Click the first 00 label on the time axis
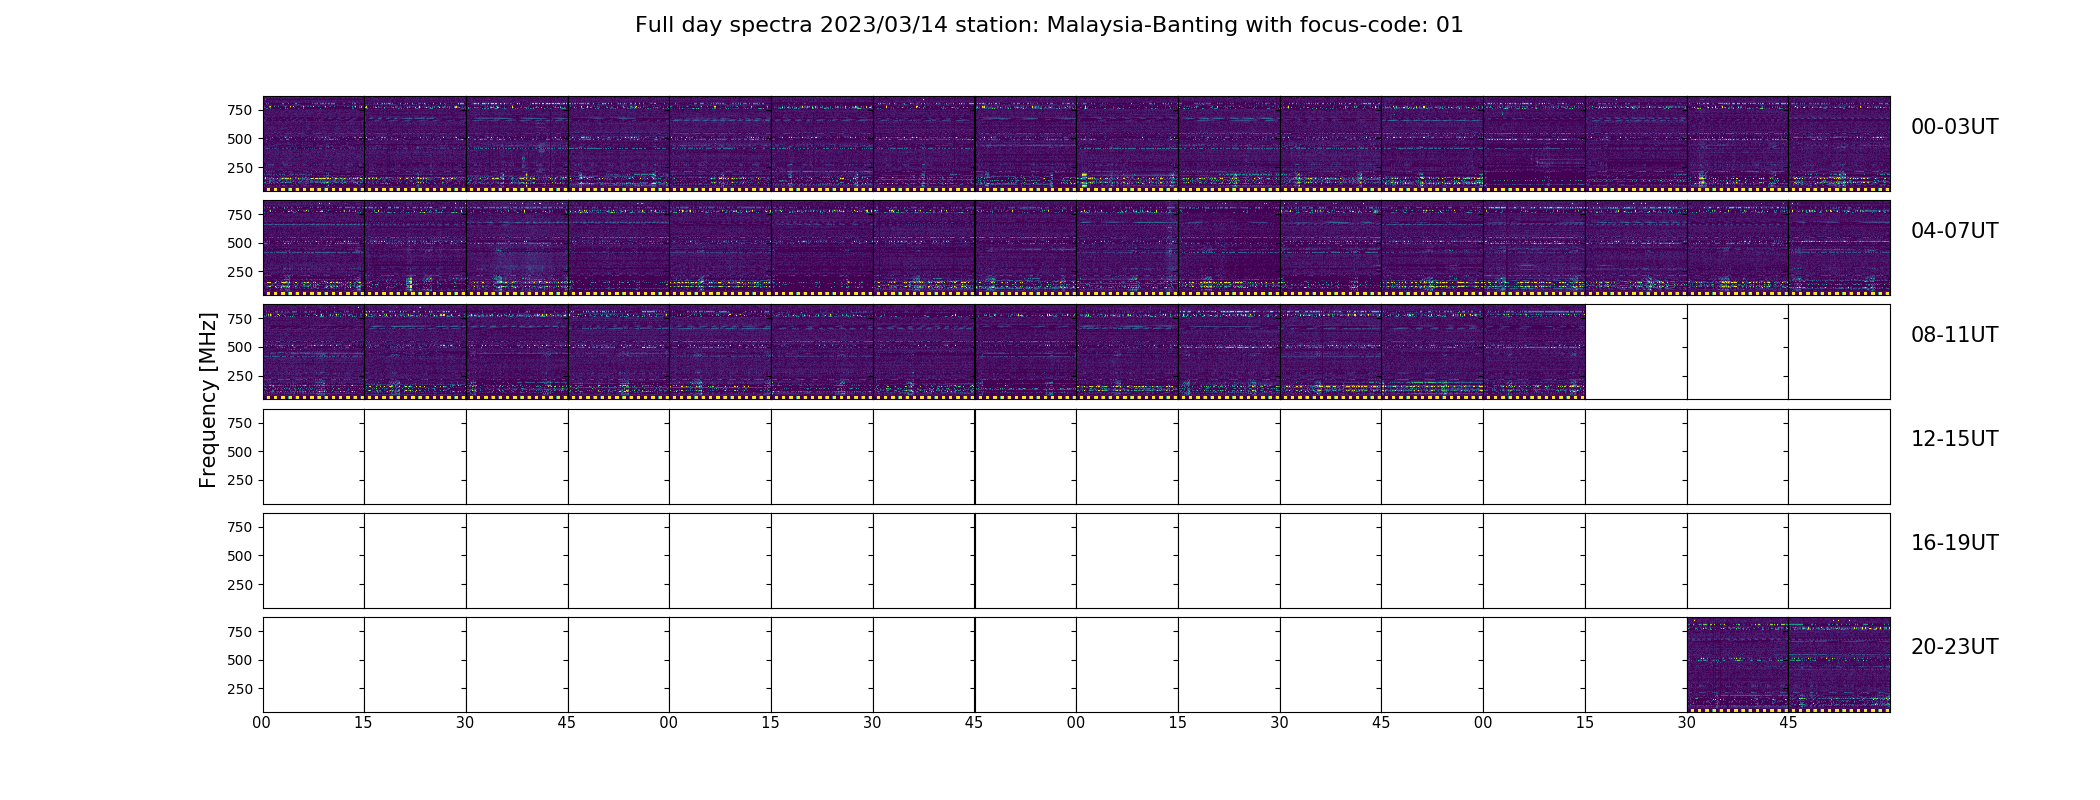Screen dimensions: 2100x800 262,723
